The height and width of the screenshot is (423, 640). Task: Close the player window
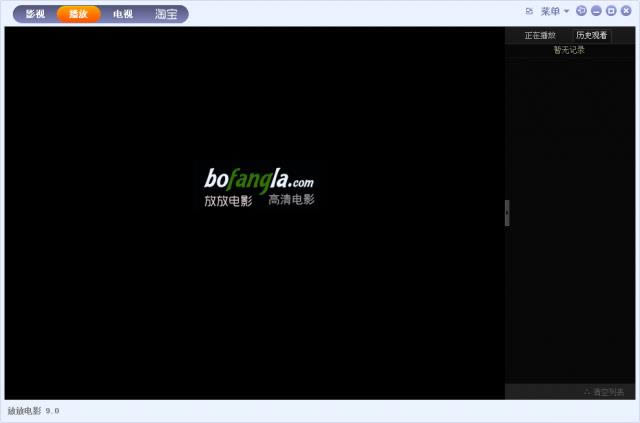click(626, 11)
